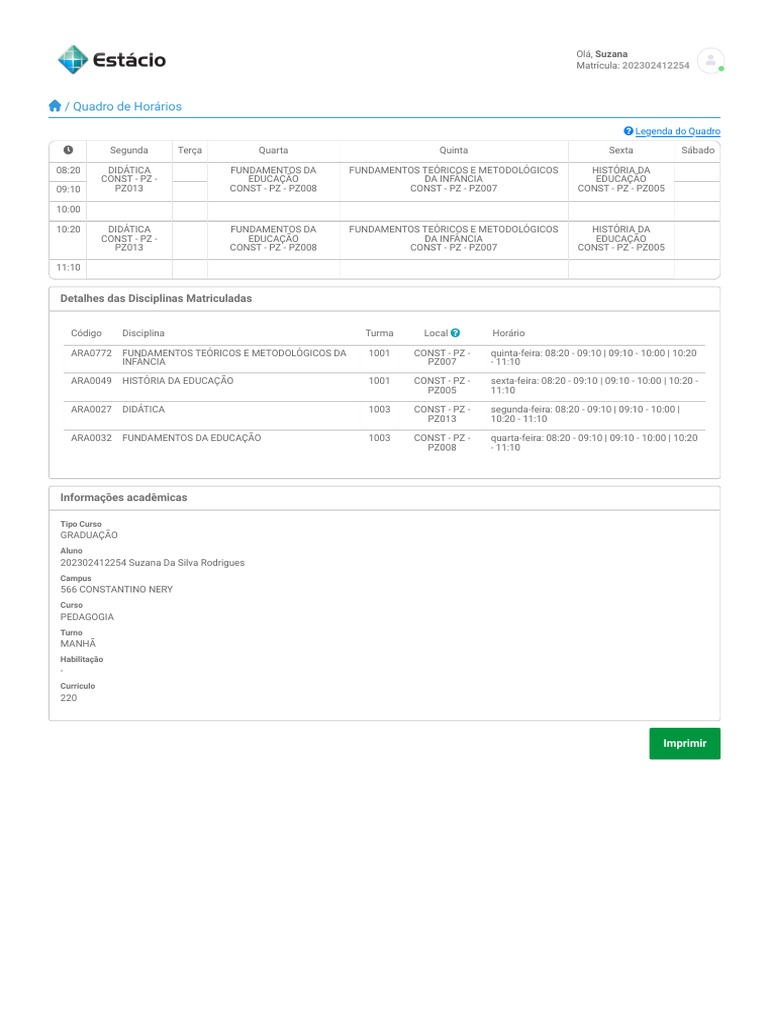The width and height of the screenshot is (768, 1024).
Task: Click location CONST - PZ - PZ005 in details
Action: click(x=442, y=385)
